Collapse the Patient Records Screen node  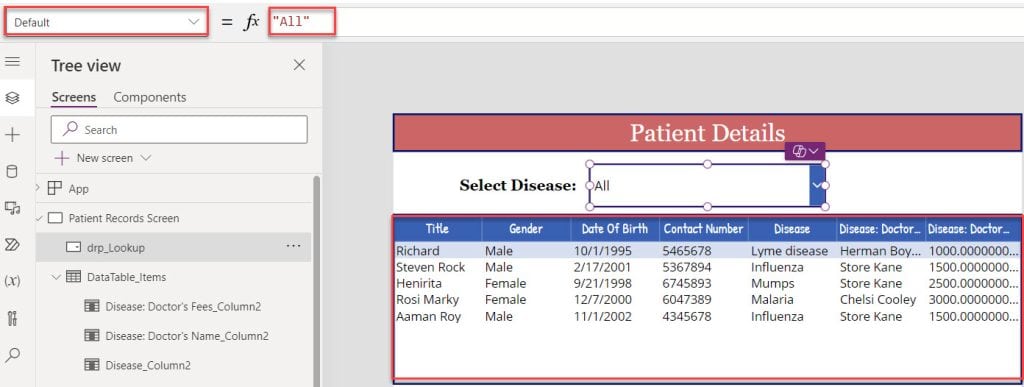tap(39, 218)
